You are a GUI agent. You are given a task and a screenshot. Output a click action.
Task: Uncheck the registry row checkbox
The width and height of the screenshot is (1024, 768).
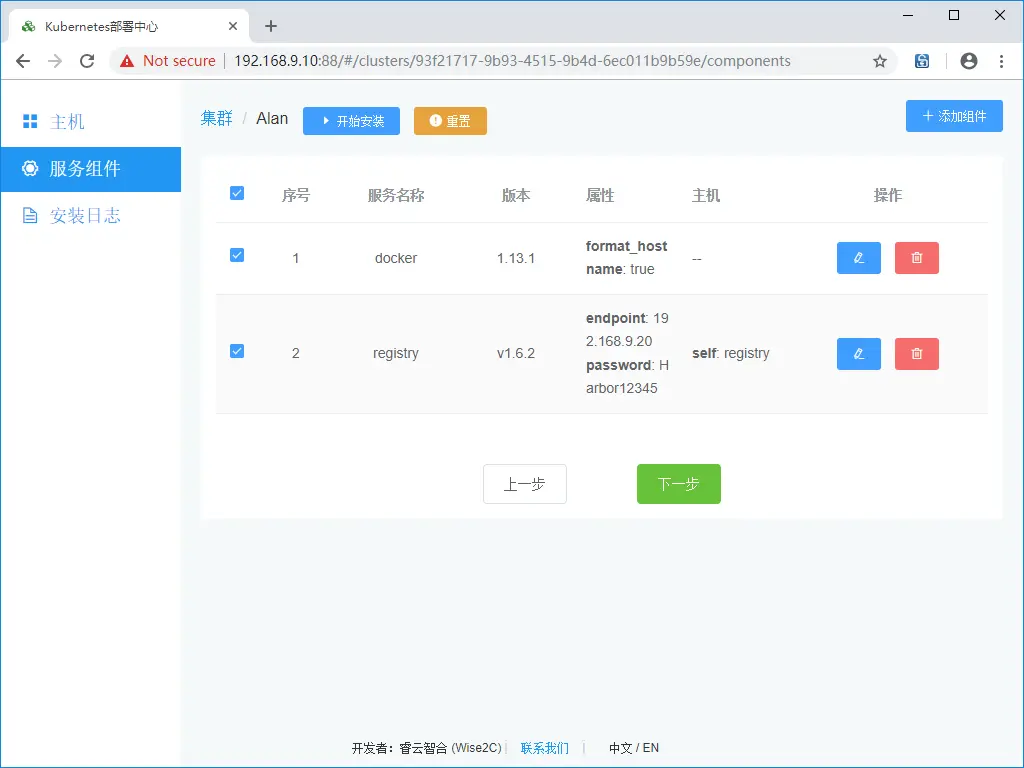237,351
